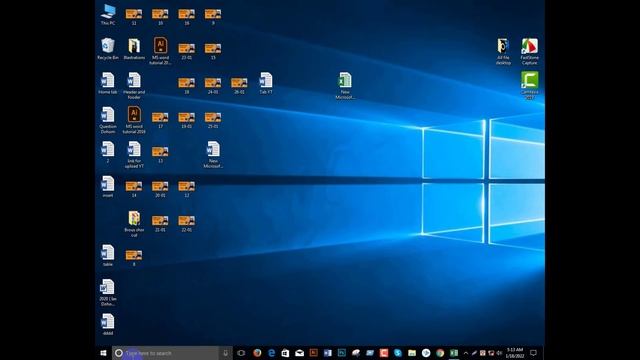Open the Windows Start menu
Screen dimensions: 640x360
click(x=103, y=353)
